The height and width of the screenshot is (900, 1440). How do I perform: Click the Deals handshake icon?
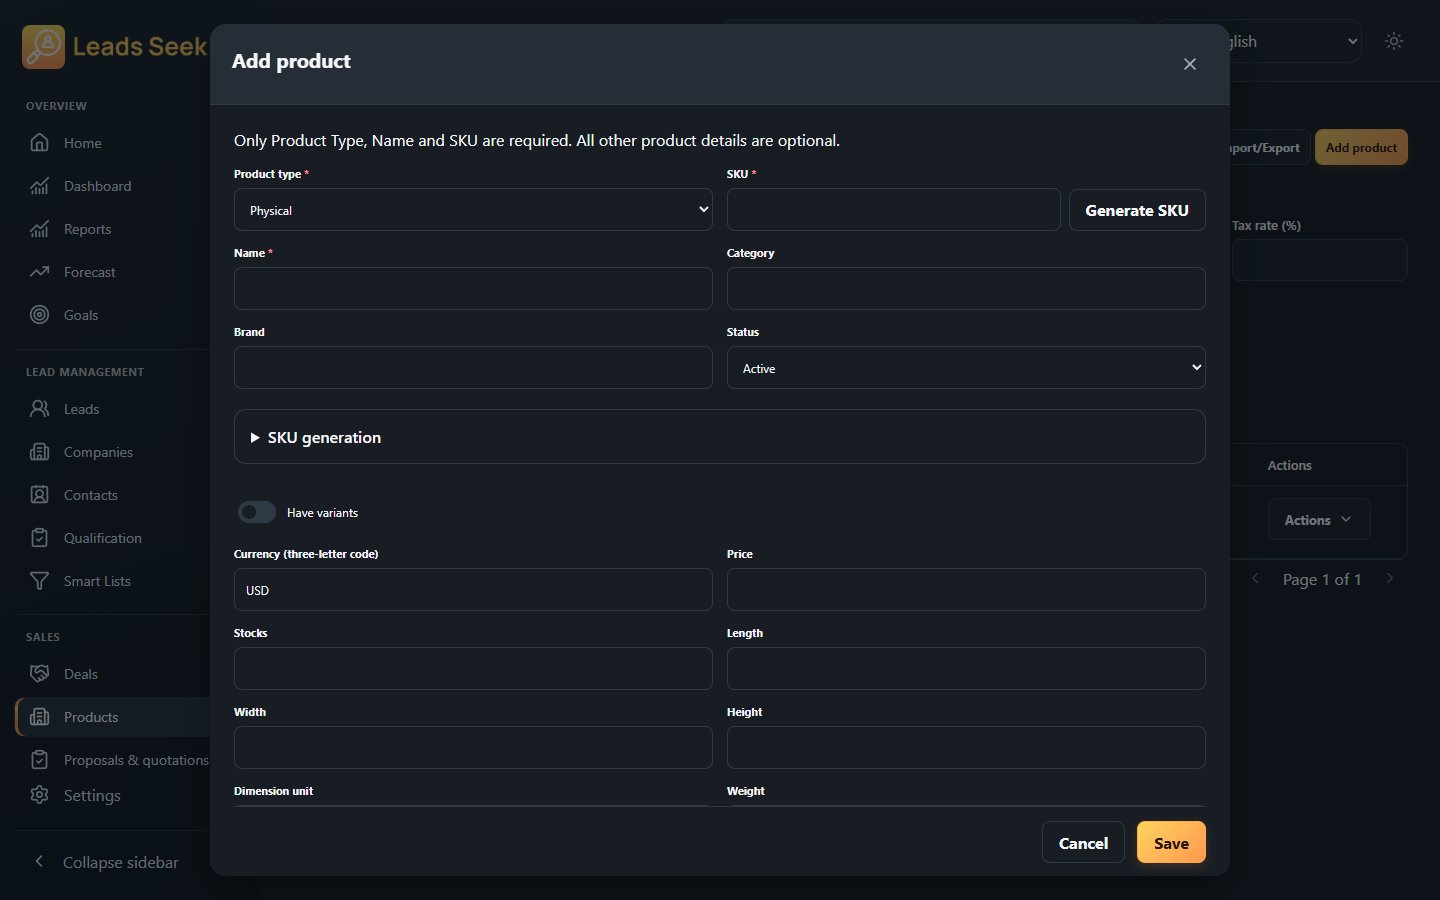point(39,674)
